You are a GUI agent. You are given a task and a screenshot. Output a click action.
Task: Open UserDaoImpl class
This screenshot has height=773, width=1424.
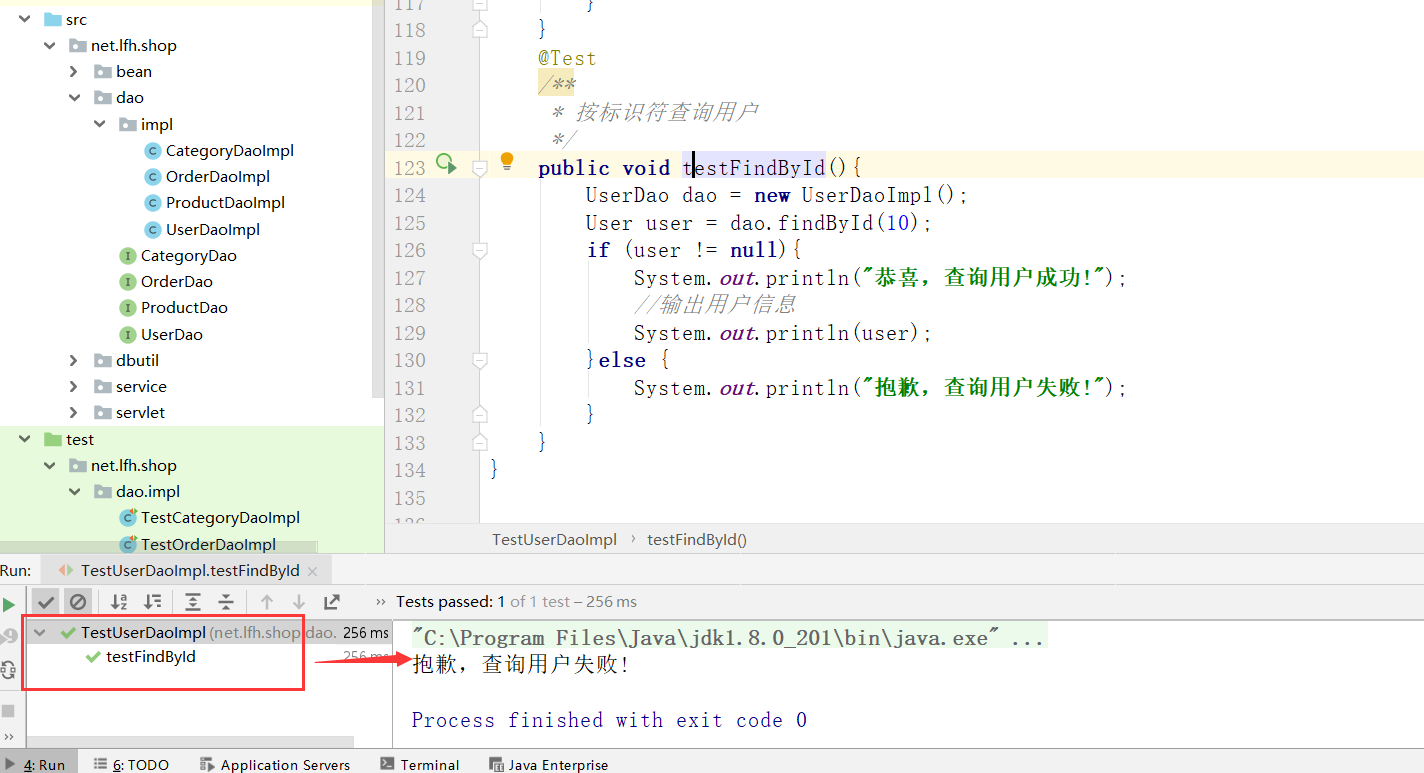coord(213,229)
